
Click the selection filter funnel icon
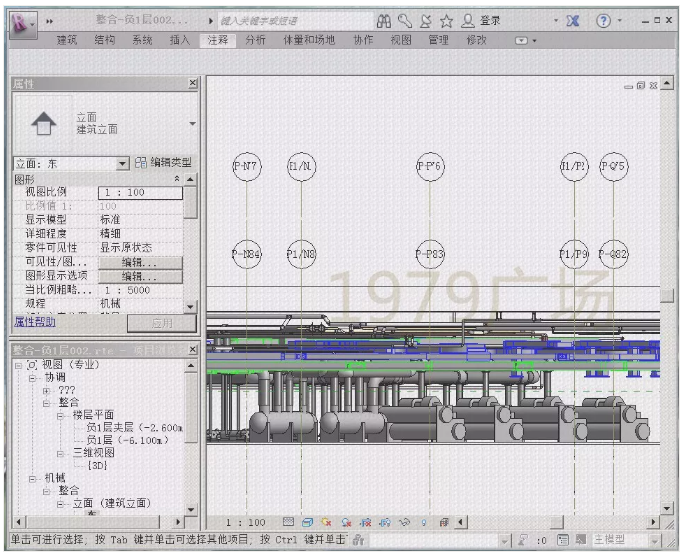523,540
